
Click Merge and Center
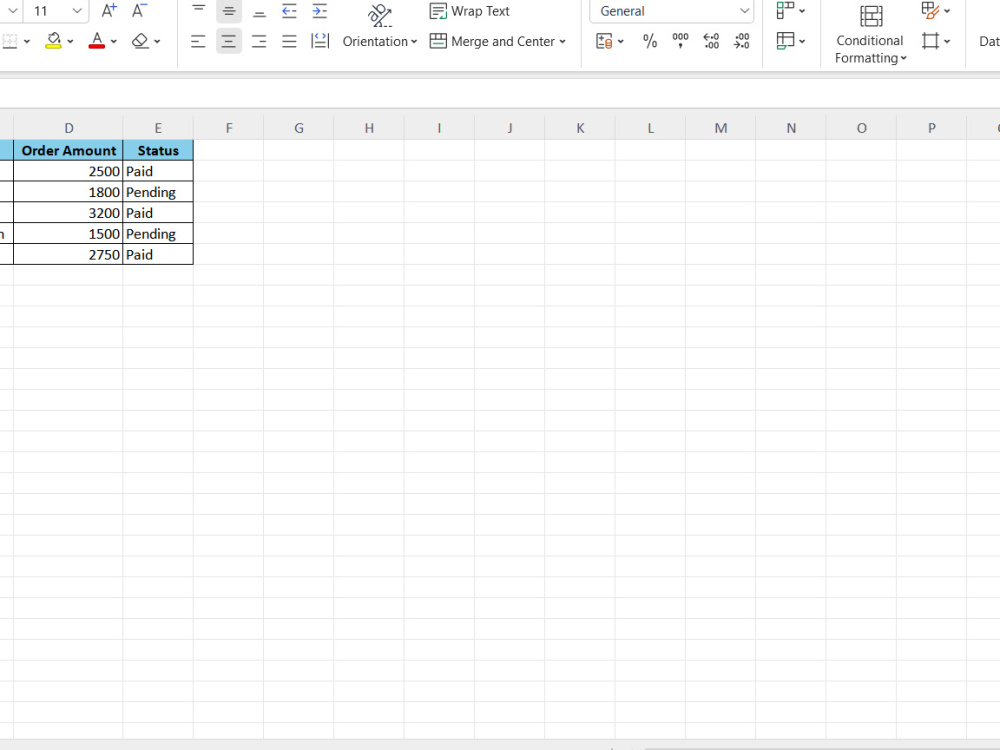(x=492, y=41)
